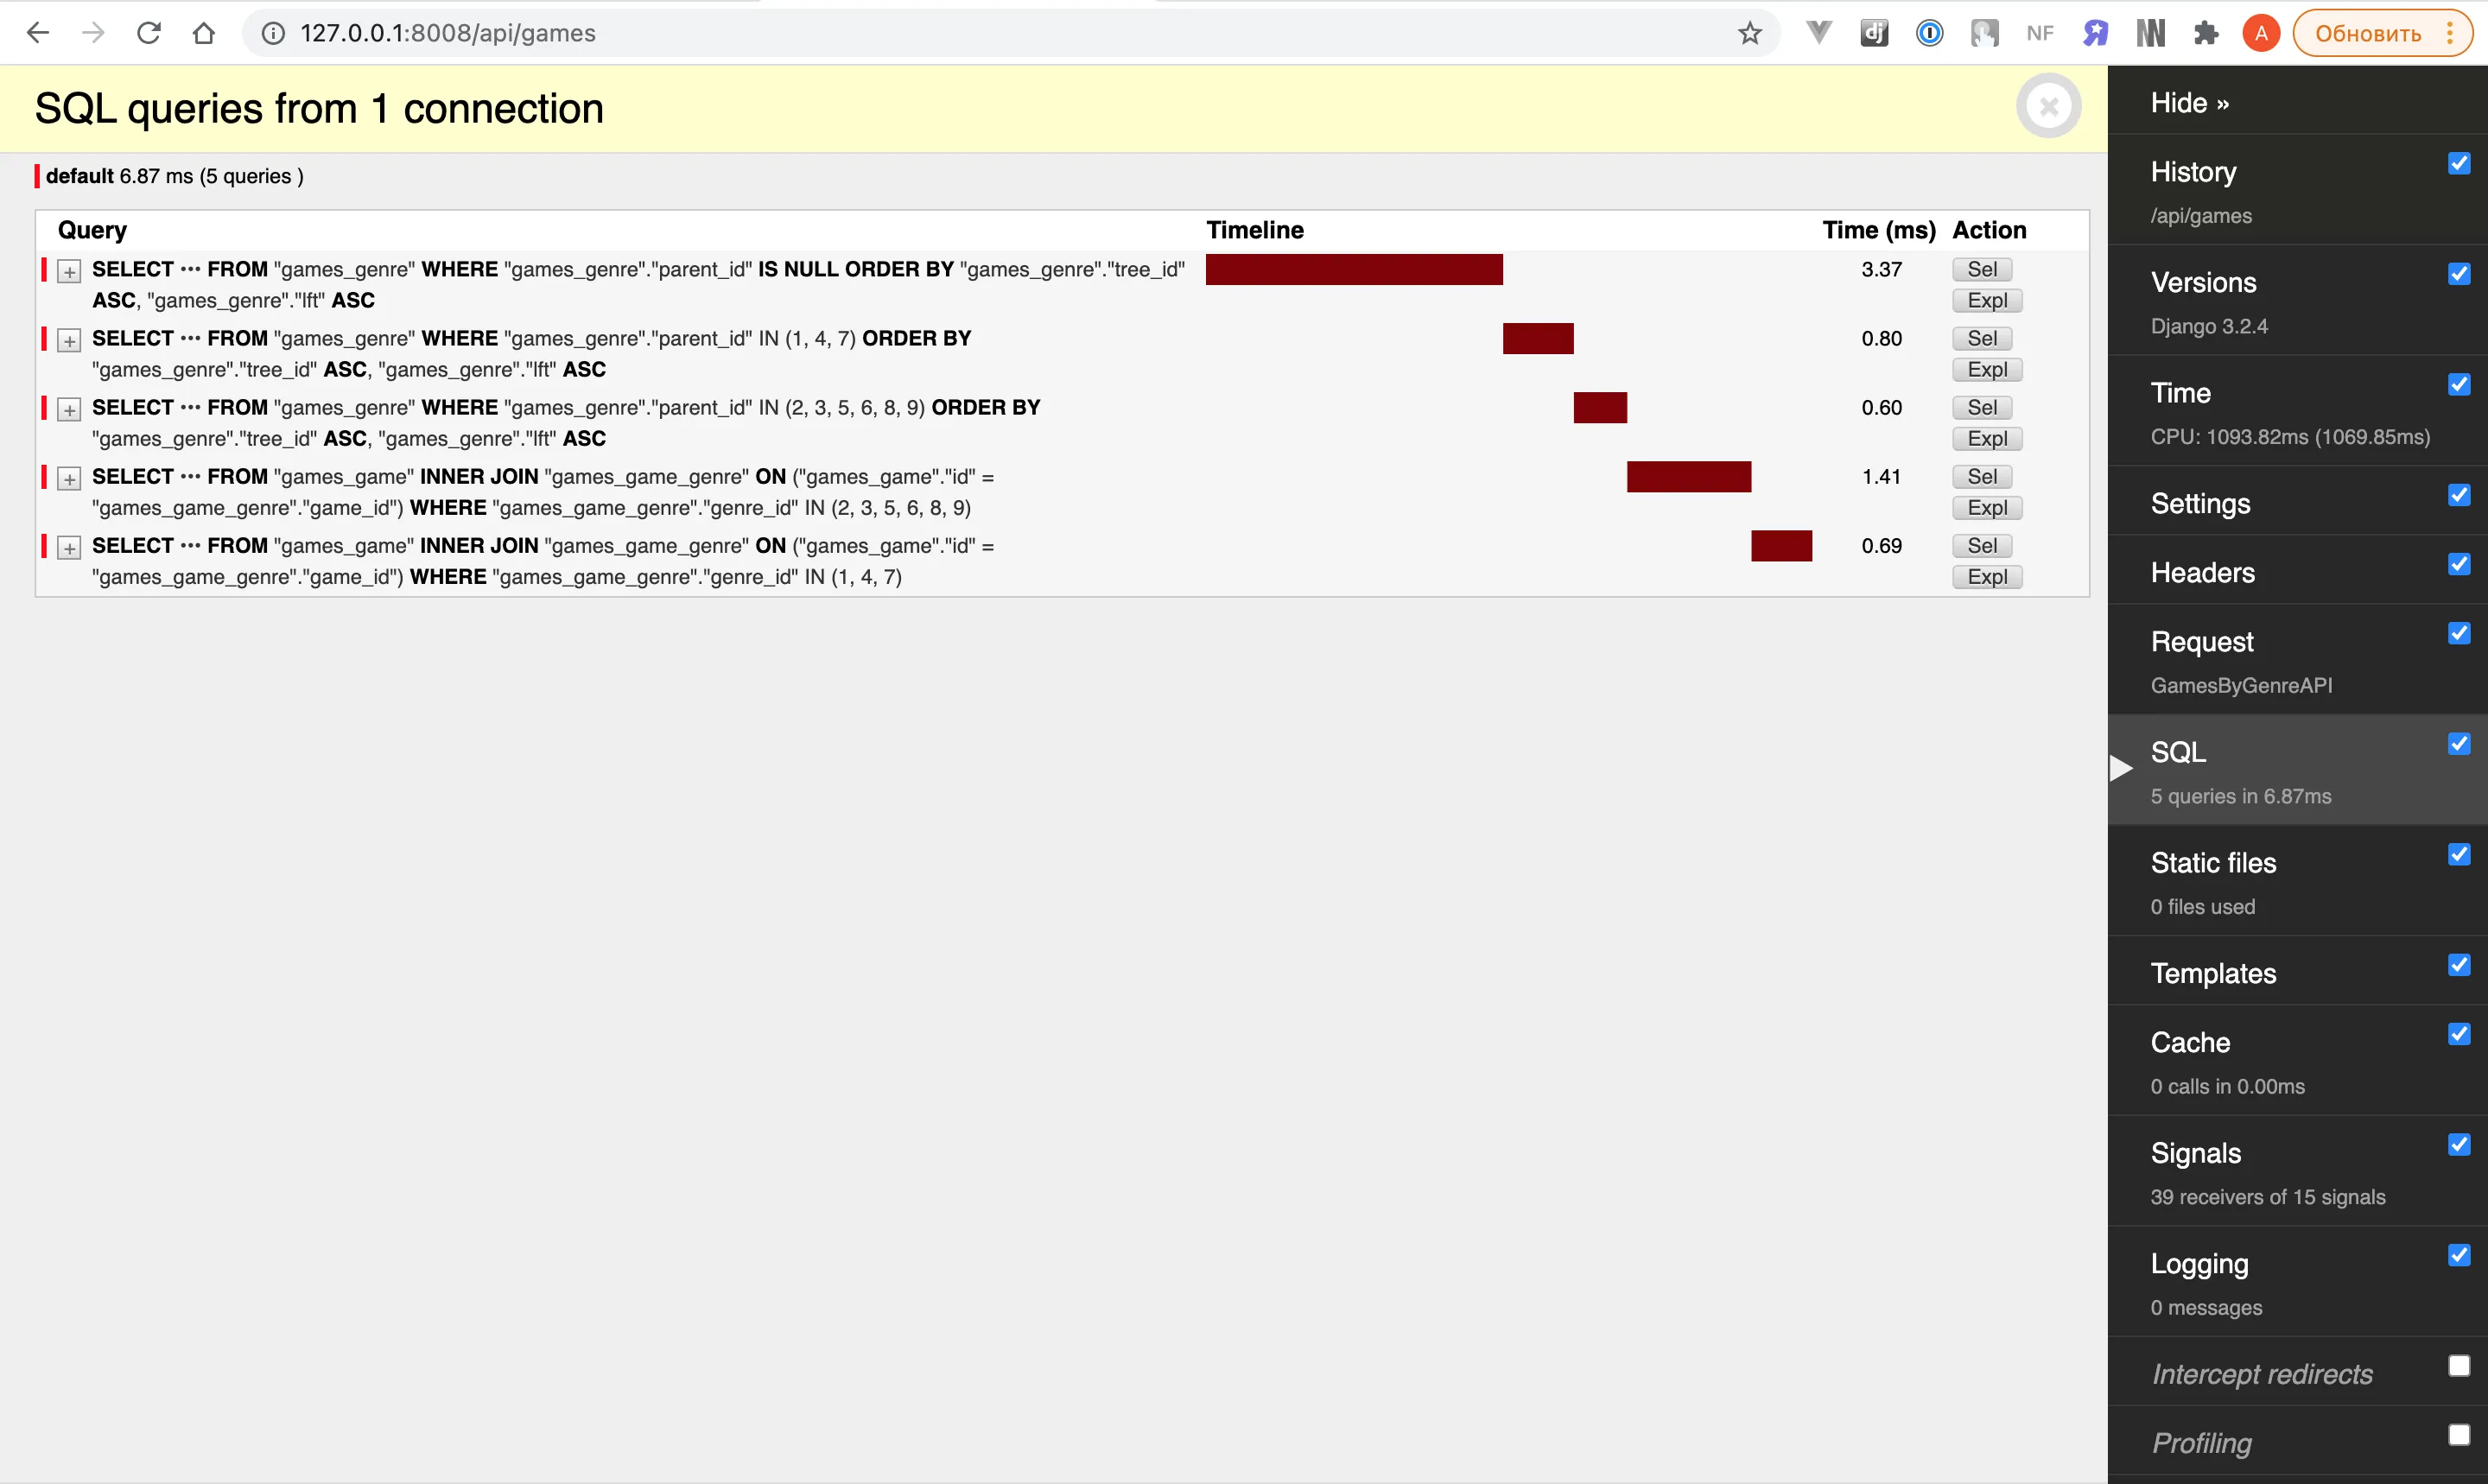Open the 1Password extension icon

(x=1929, y=33)
